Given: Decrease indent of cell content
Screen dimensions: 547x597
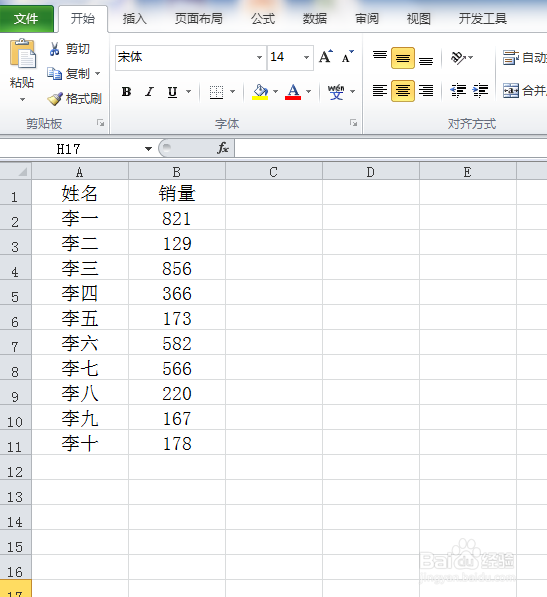Looking at the screenshot, I should [458, 91].
